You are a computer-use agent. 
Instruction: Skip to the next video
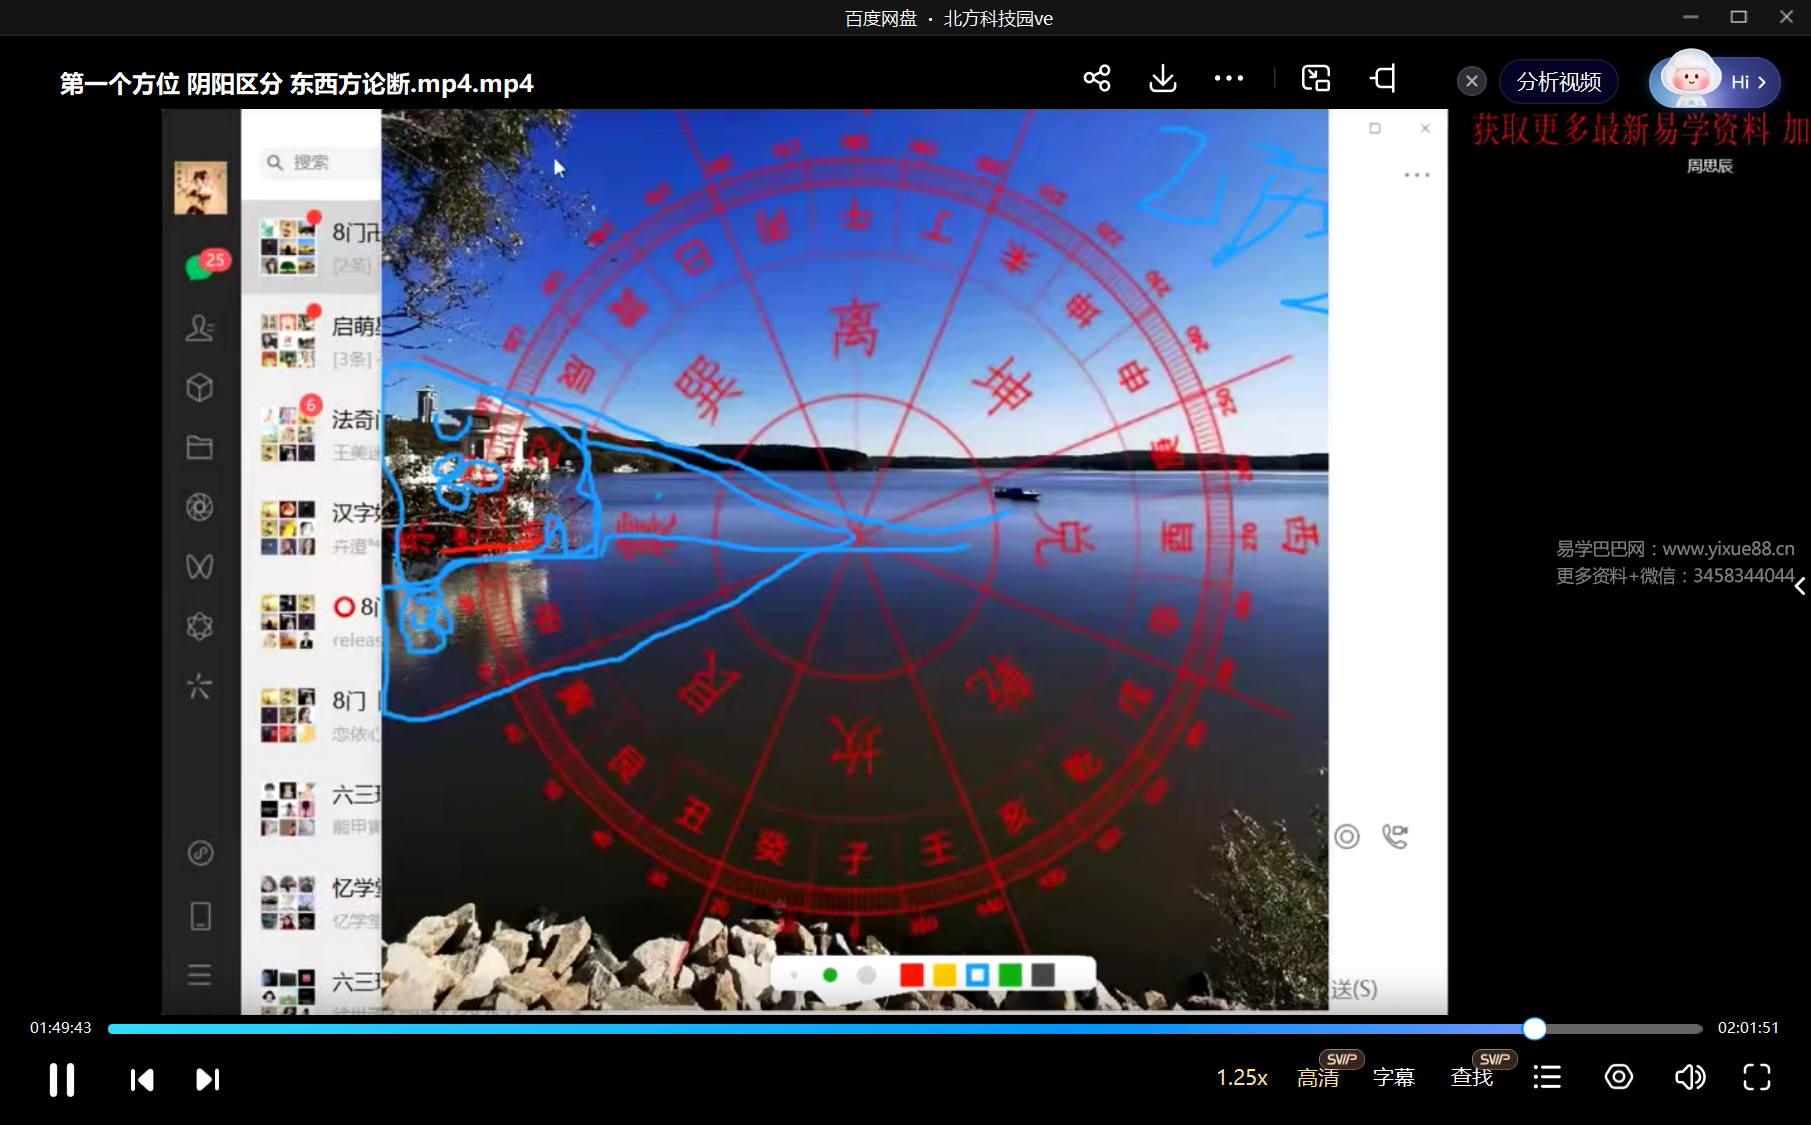point(207,1079)
